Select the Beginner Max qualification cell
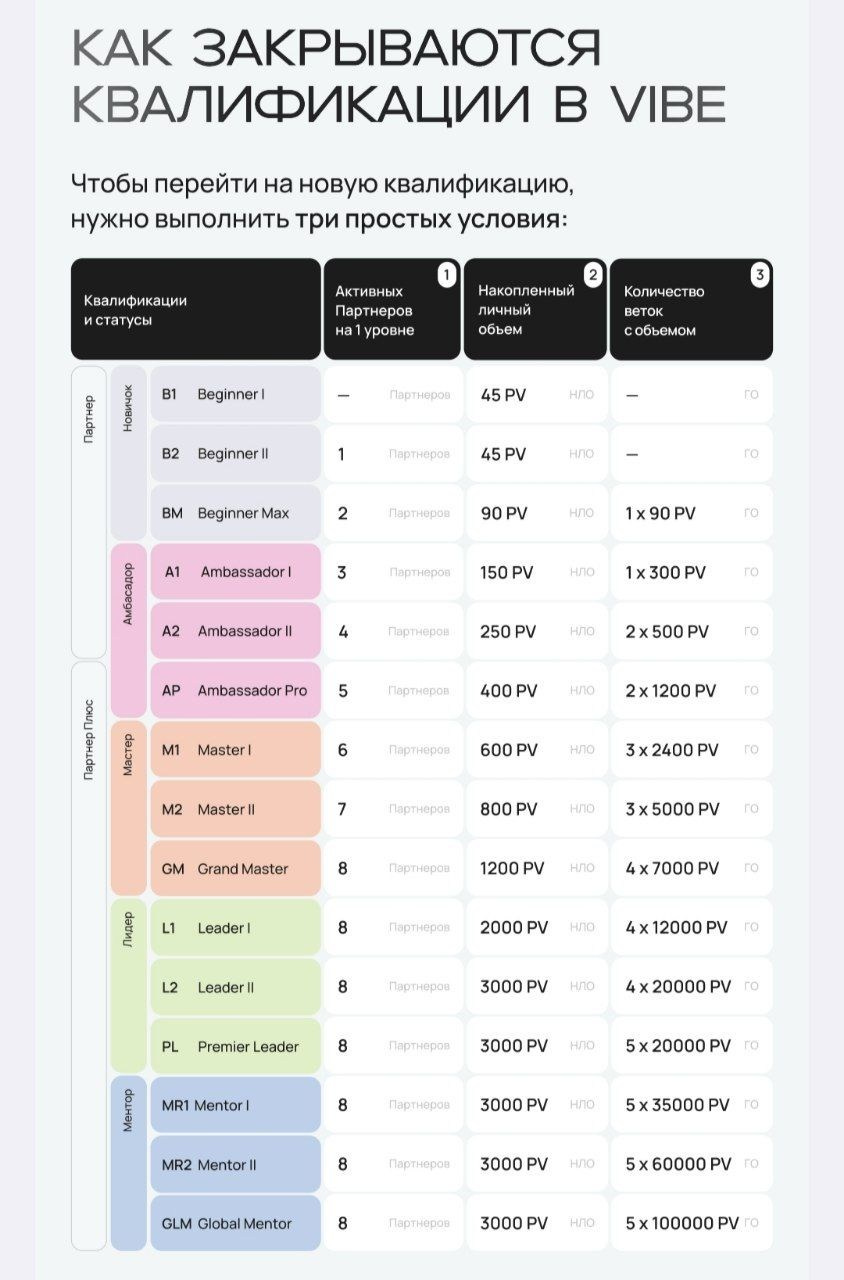Screen dimensions: 844x1280 pos(235,513)
